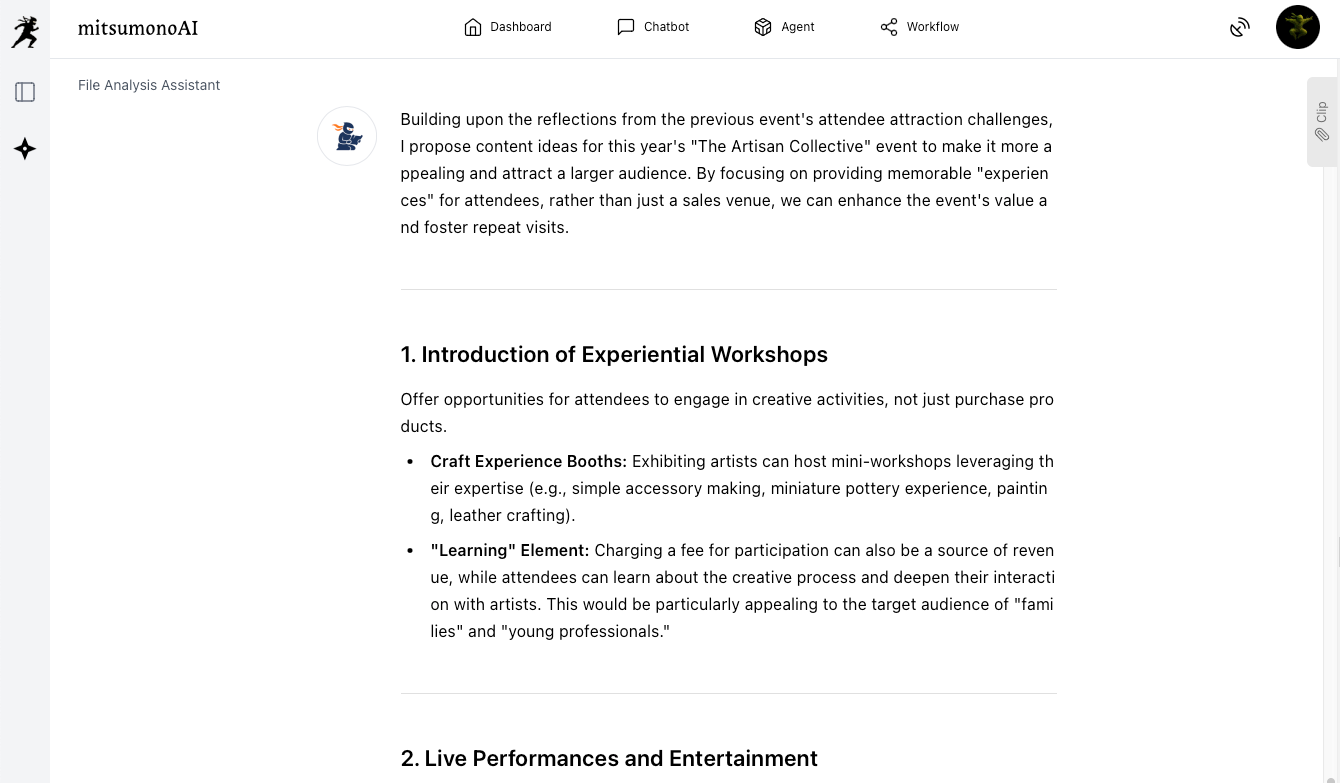Image resolution: width=1340 pixels, height=783 pixels.
Task: Open the Workflow menu label
Action: click(932, 27)
